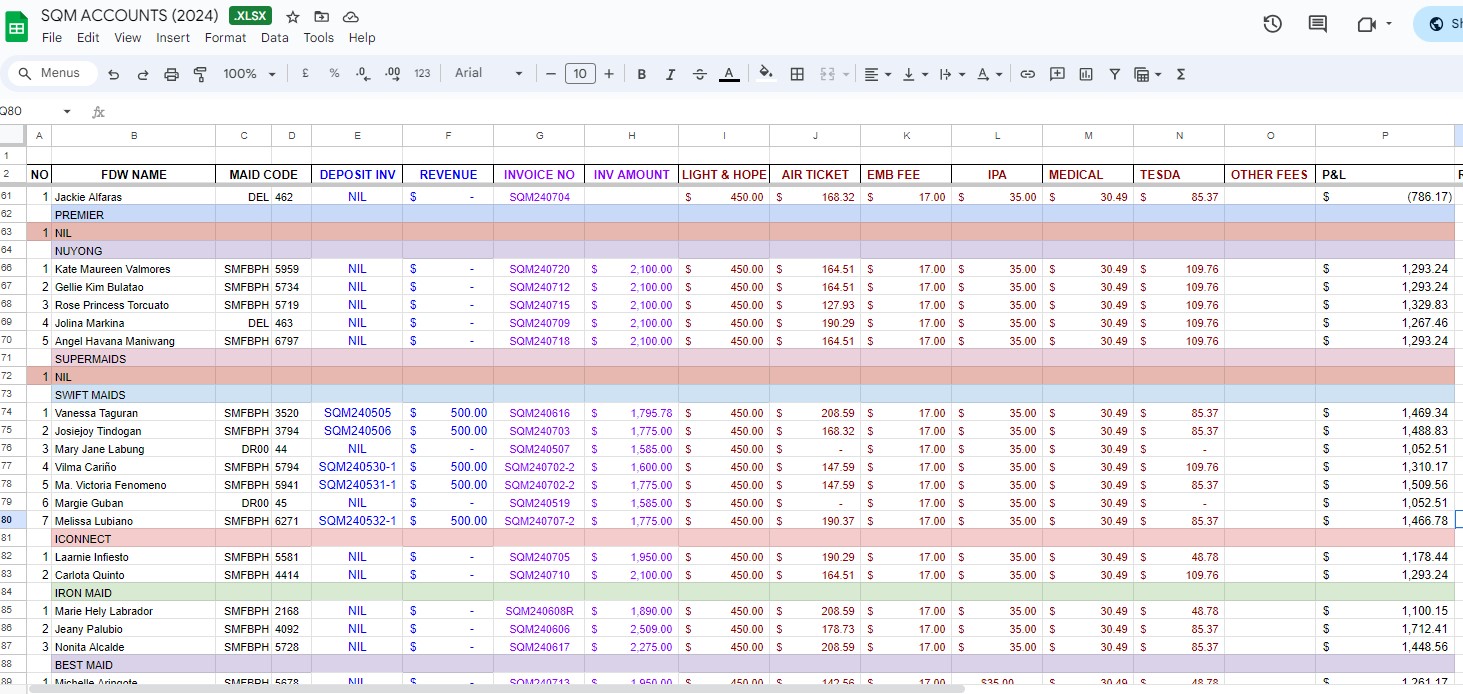Open the Insert menu

173,38
